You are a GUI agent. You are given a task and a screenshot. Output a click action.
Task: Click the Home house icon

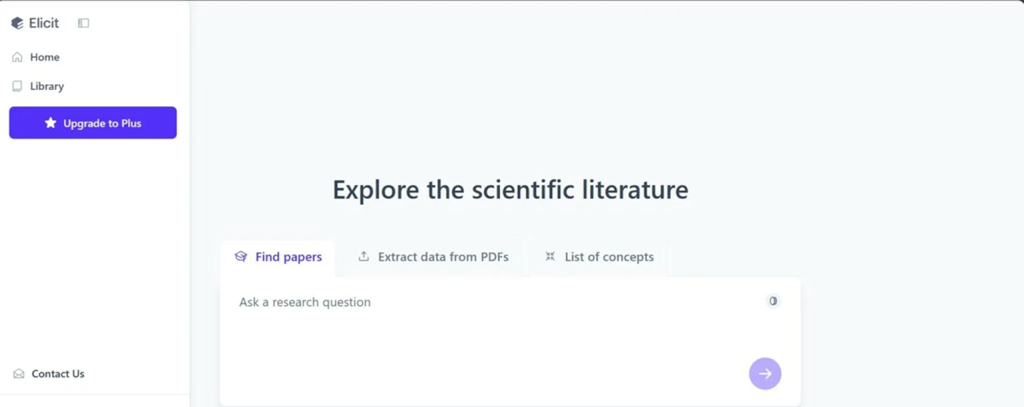[17, 57]
